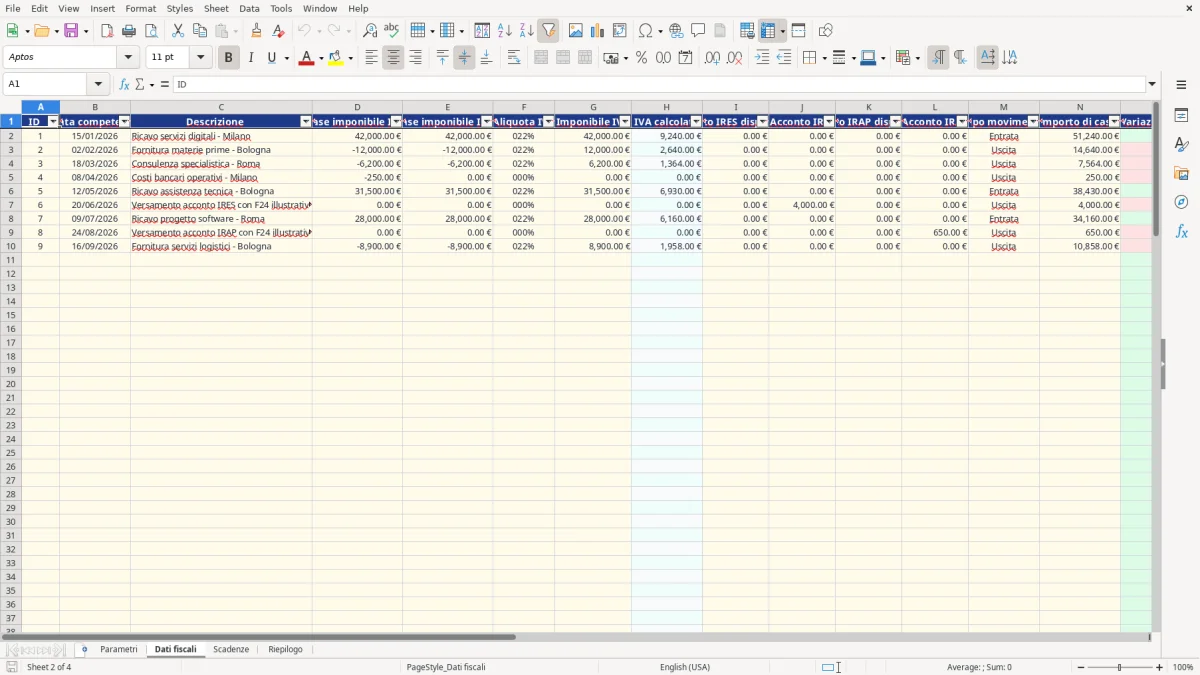Viewport: 1200px width, 675px height.
Task: Click the Function Wizard button
Action: 125,85
